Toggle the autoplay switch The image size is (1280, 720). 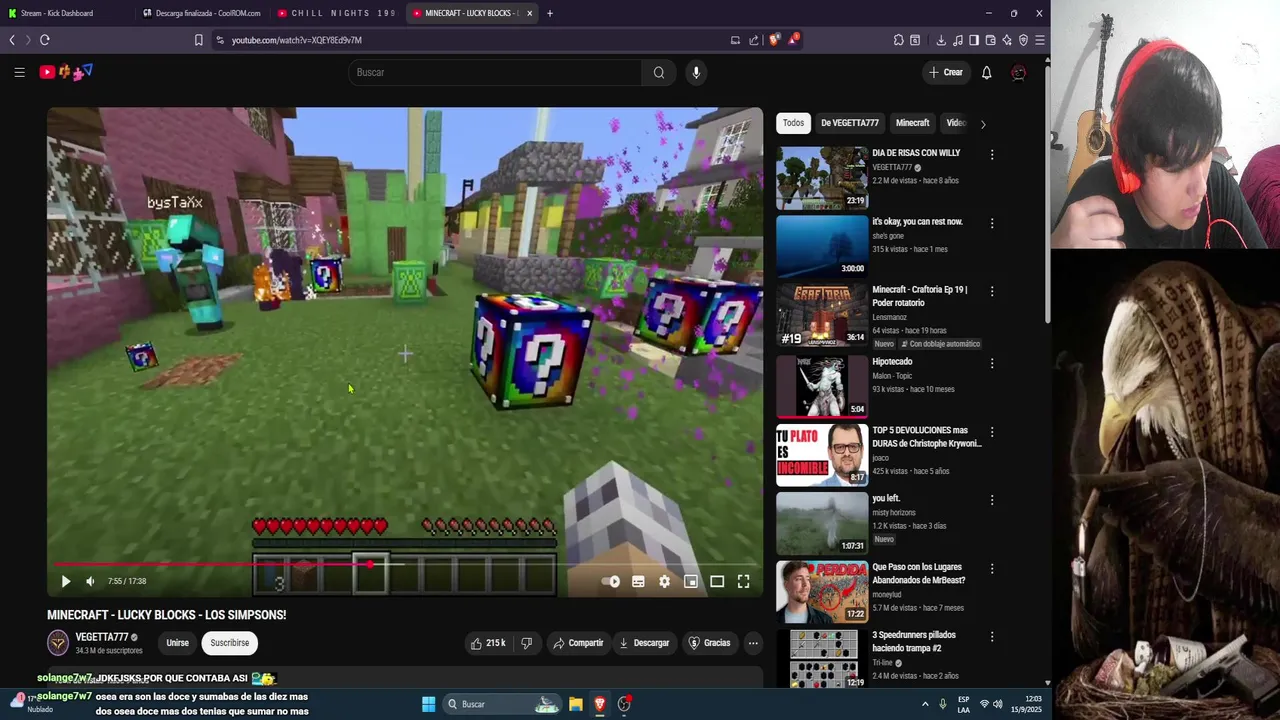point(611,581)
